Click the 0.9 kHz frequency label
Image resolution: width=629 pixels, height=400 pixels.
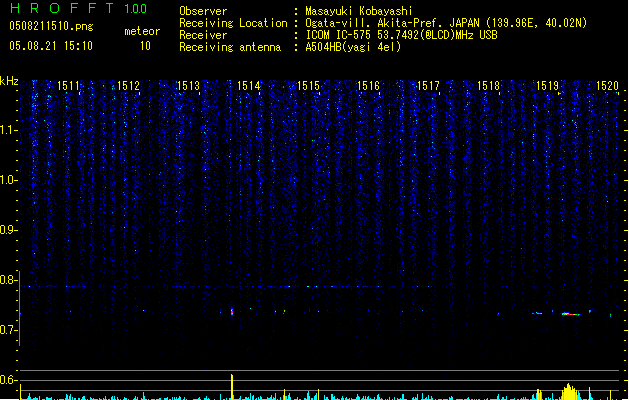click(8, 230)
